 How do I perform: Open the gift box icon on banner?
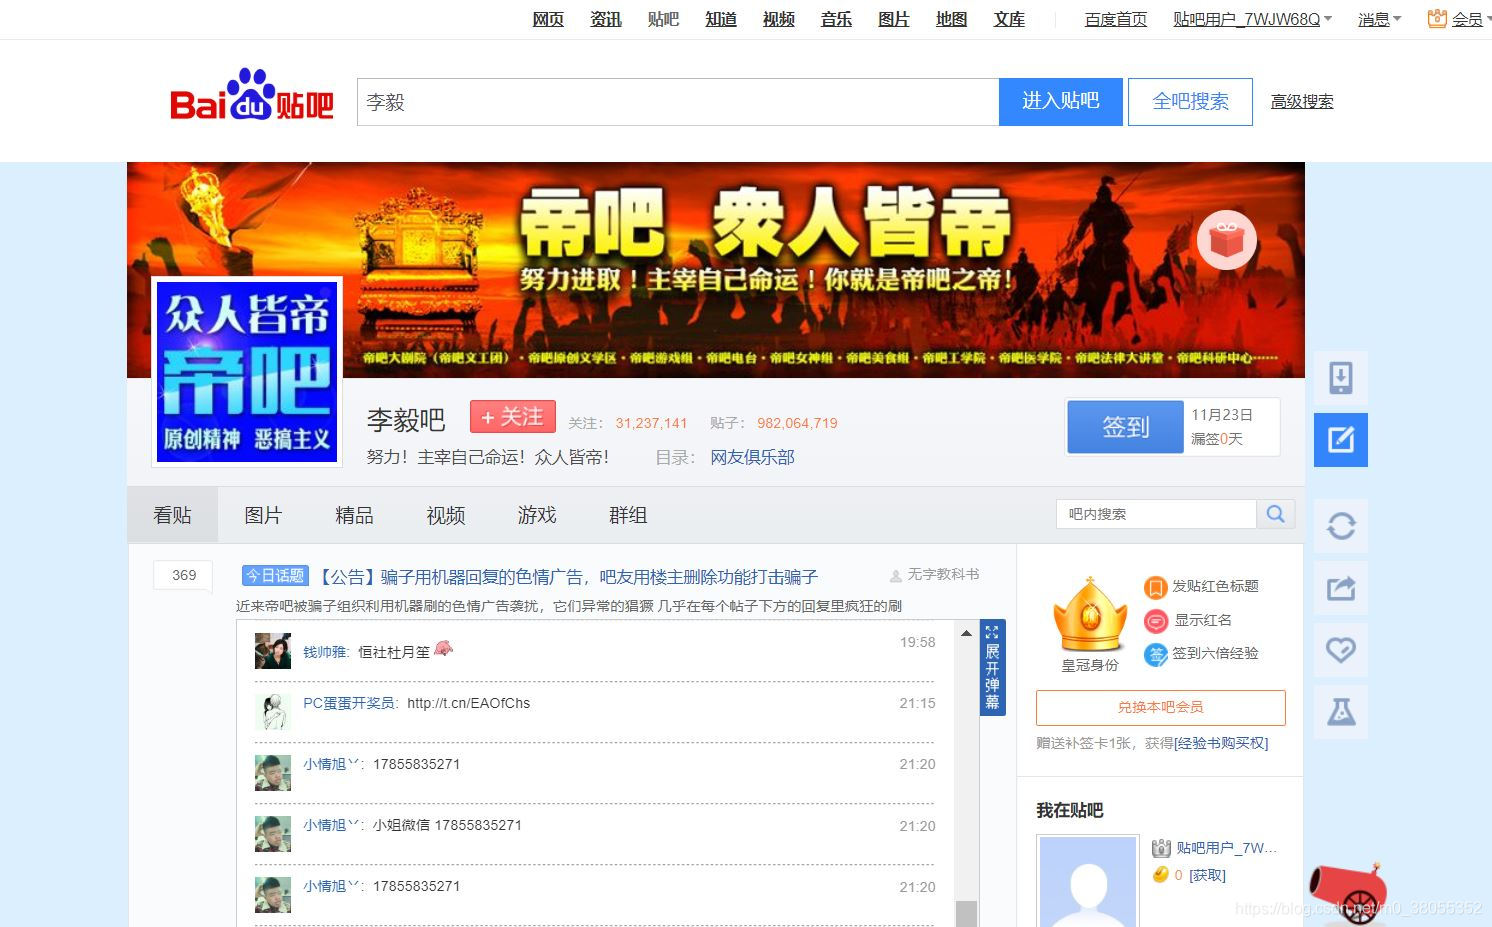point(1227,241)
